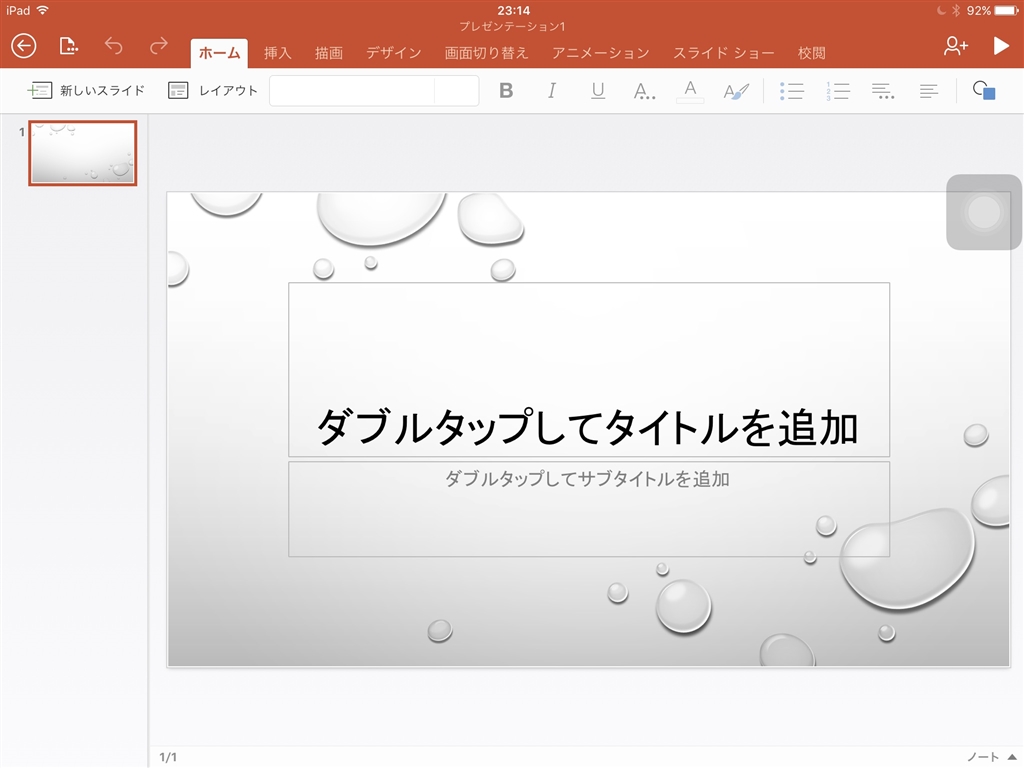Toggle bold formatting
1024x768 pixels.
click(506, 91)
